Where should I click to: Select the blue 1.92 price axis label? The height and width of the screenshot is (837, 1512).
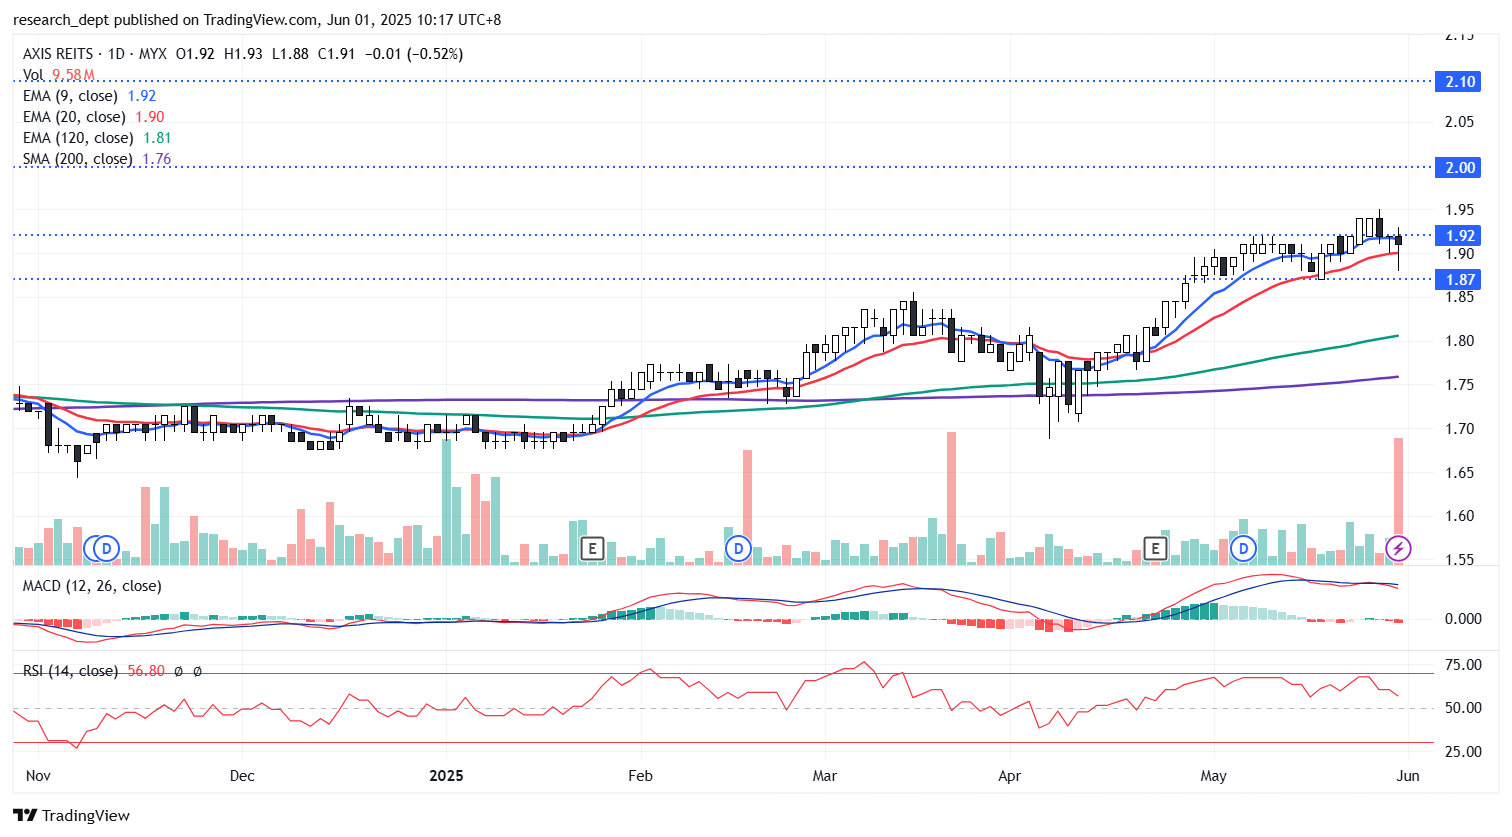(1460, 236)
